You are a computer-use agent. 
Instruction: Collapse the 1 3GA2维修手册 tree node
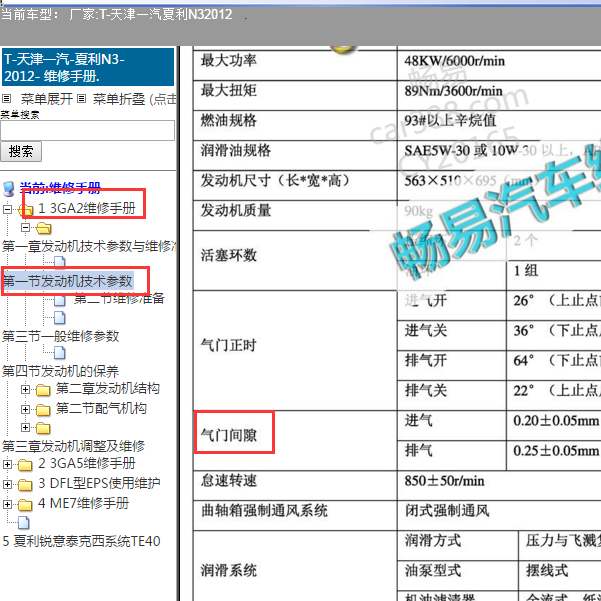click(x=7, y=209)
